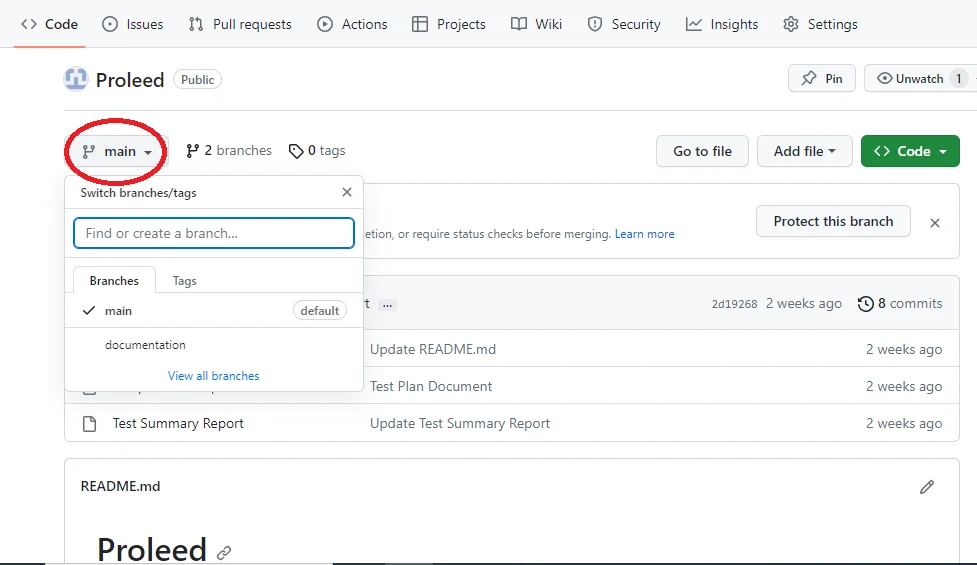Close the Switch branches/tags popup

347,192
